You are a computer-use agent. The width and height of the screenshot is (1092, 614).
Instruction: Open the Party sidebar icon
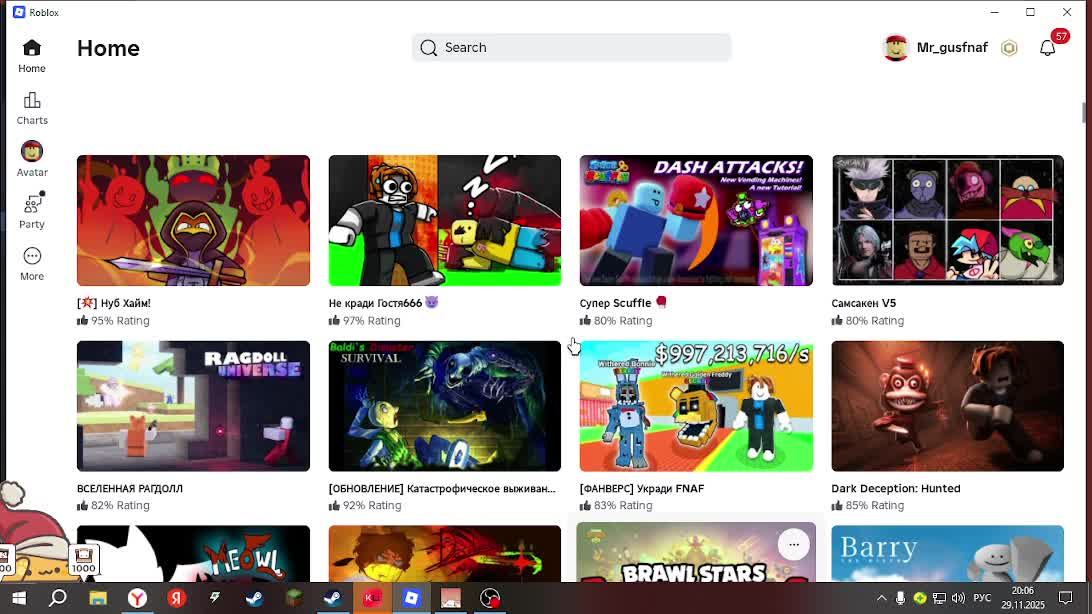32,204
